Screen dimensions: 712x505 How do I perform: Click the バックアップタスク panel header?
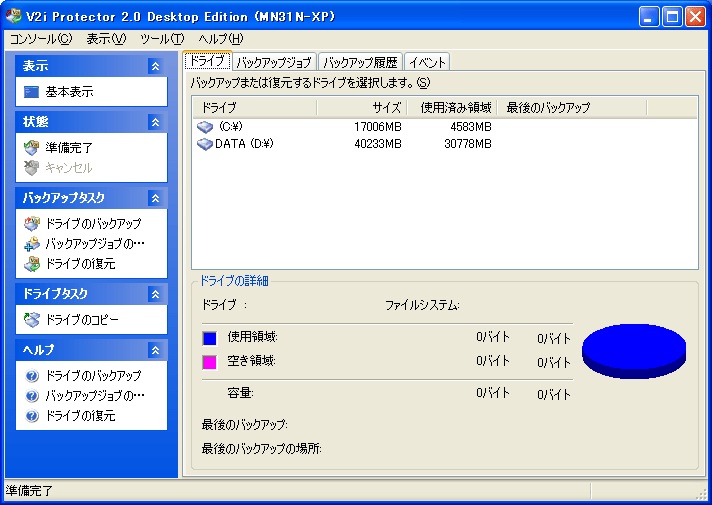pyautogui.click(x=91, y=198)
